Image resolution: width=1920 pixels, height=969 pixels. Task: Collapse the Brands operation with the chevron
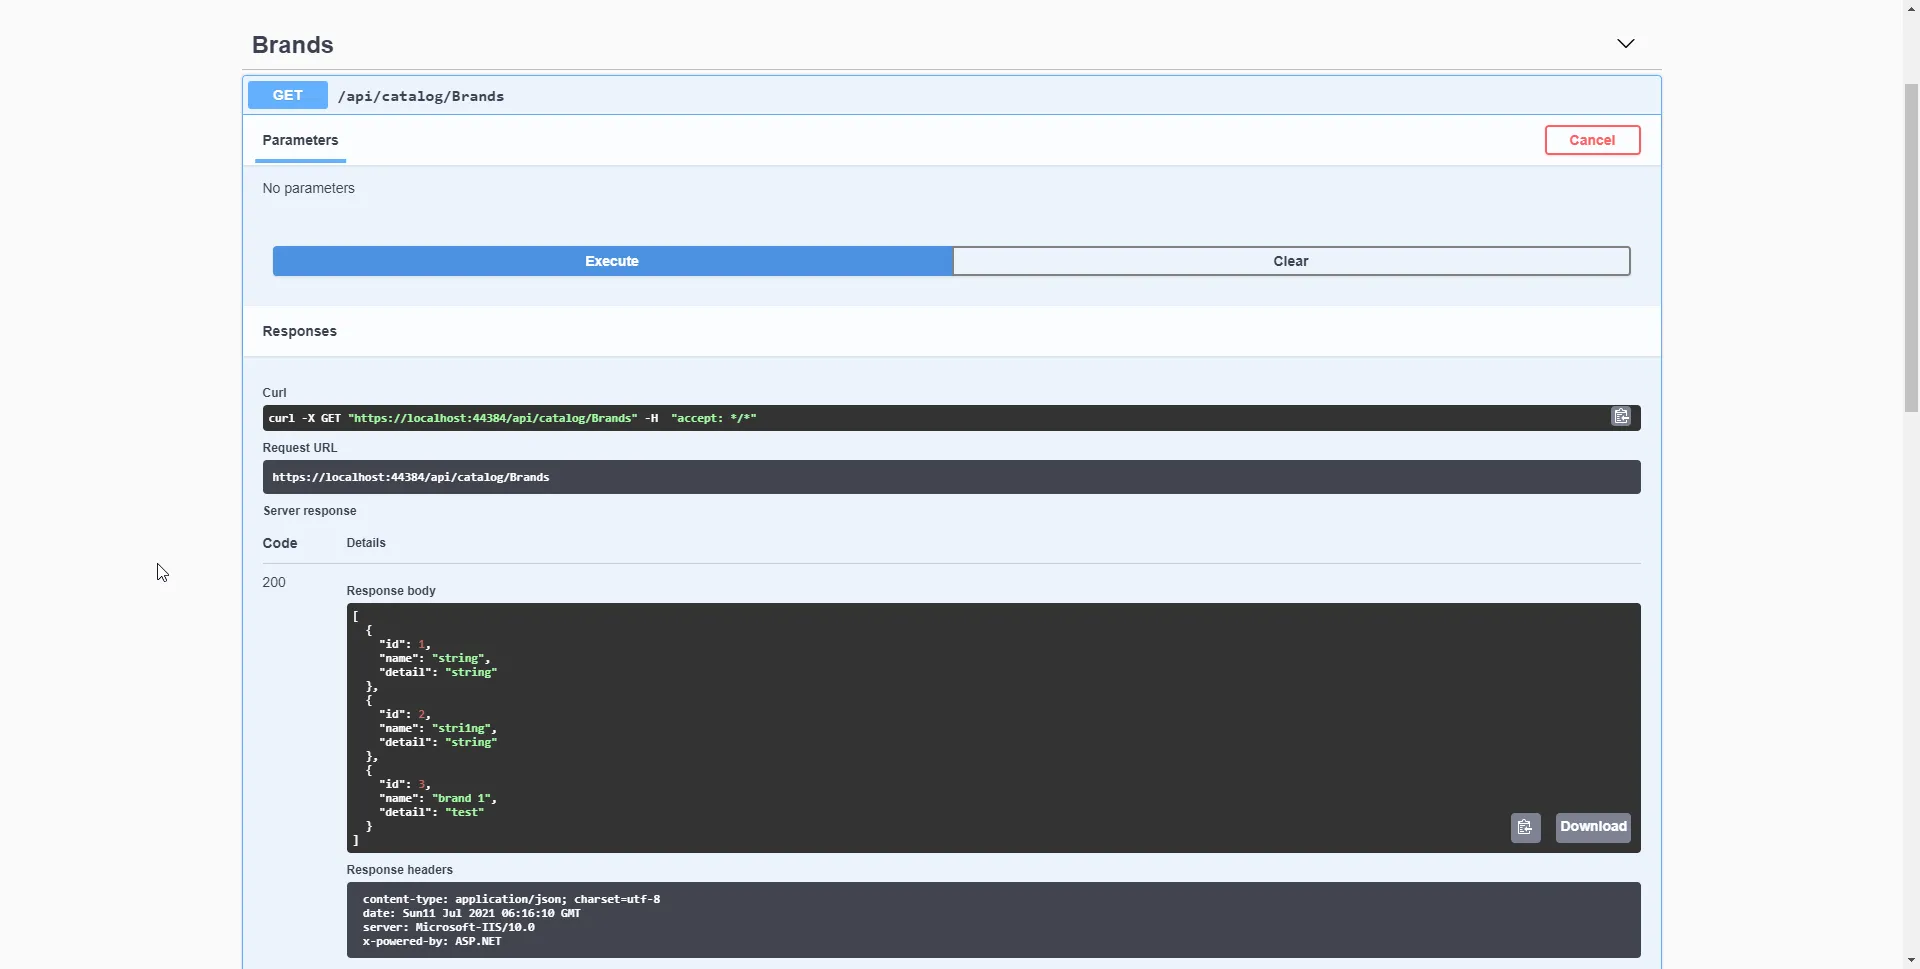coord(1626,43)
